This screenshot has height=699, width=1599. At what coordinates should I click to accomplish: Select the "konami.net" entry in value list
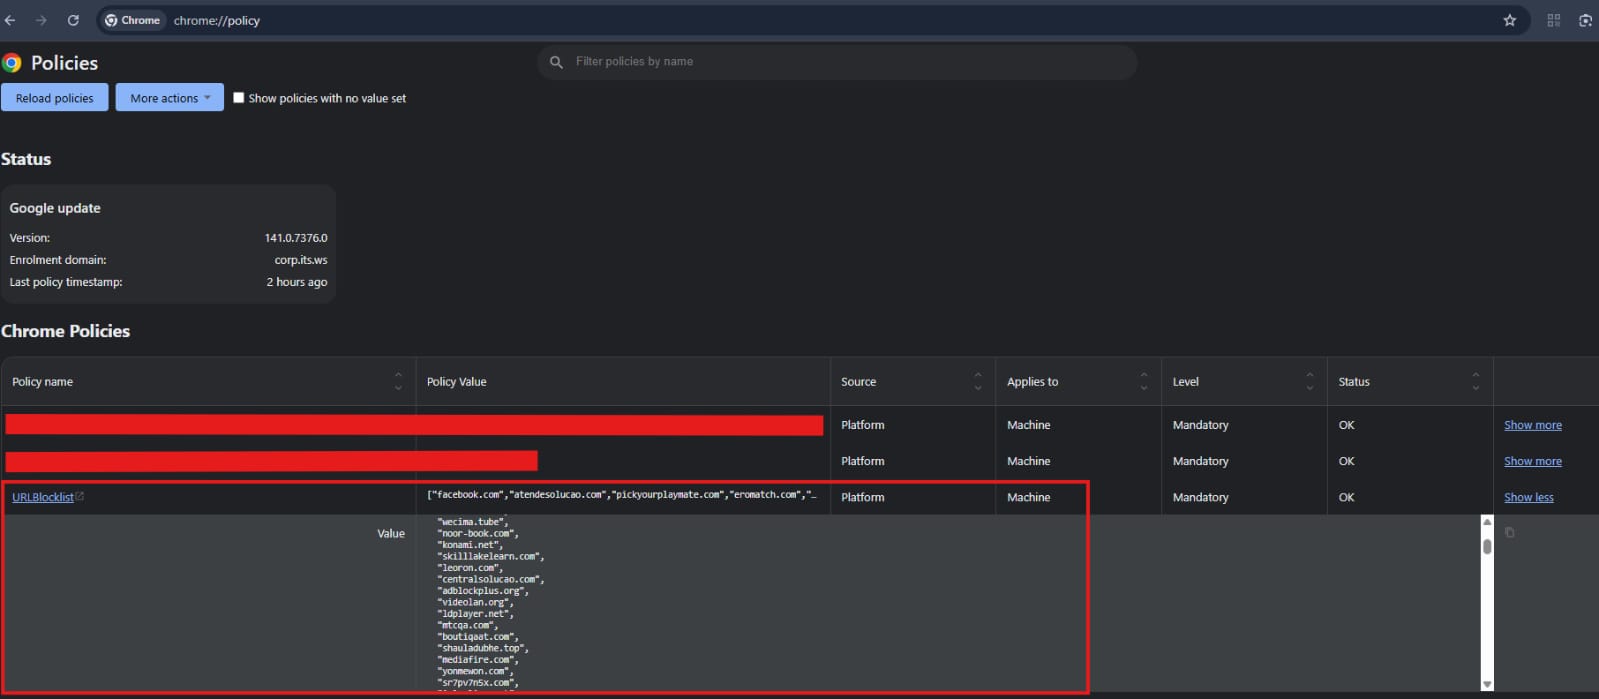pos(470,545)
